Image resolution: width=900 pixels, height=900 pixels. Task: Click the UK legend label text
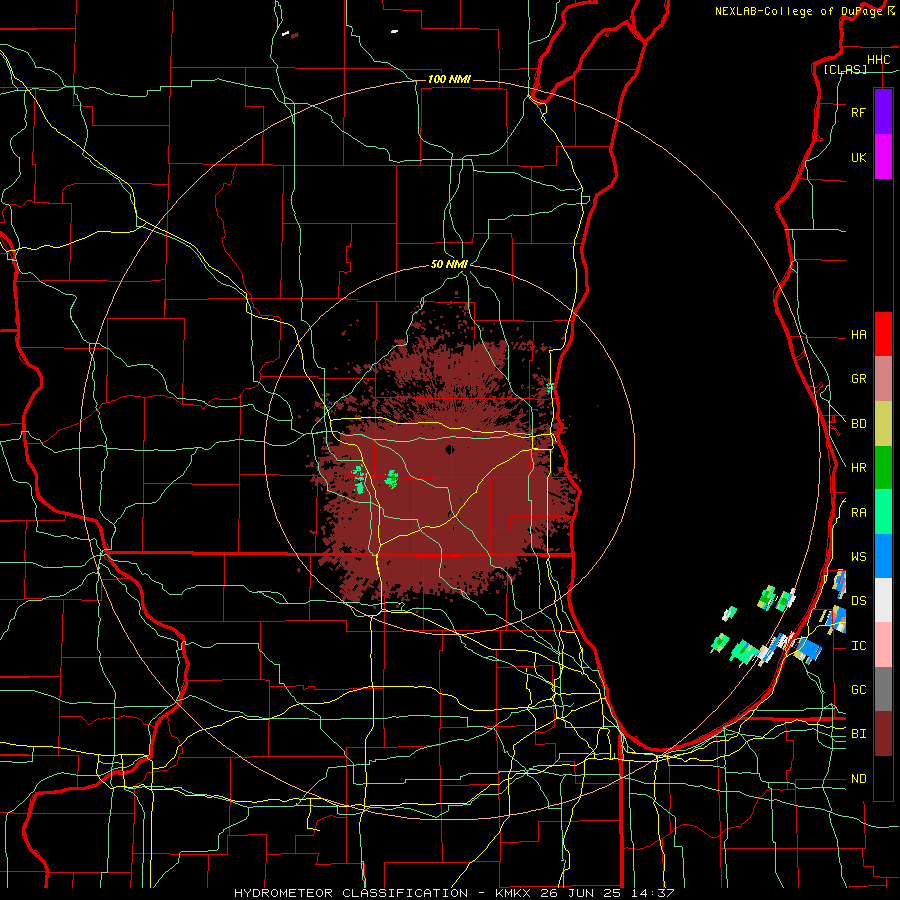tap(858, 157)
